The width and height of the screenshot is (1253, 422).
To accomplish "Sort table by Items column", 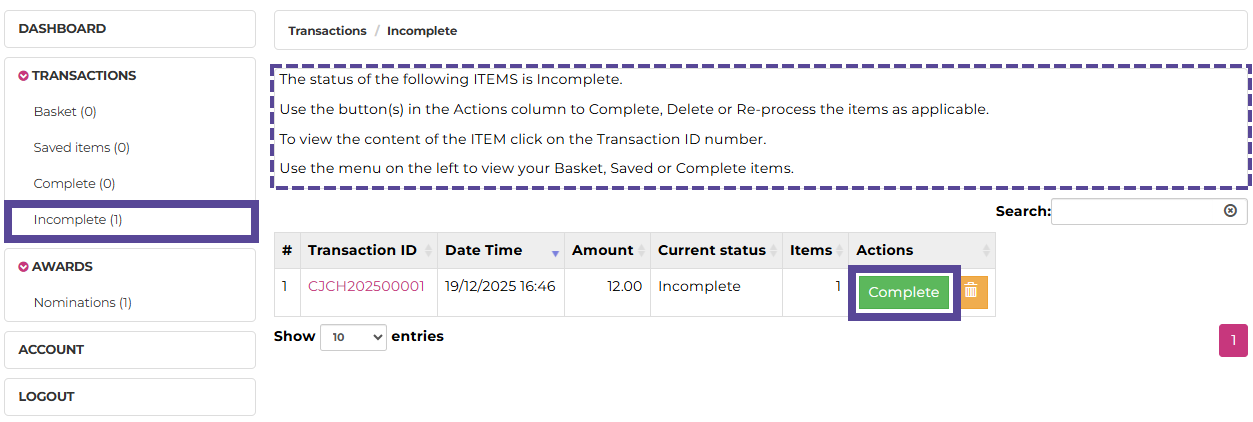I will 814,250.
